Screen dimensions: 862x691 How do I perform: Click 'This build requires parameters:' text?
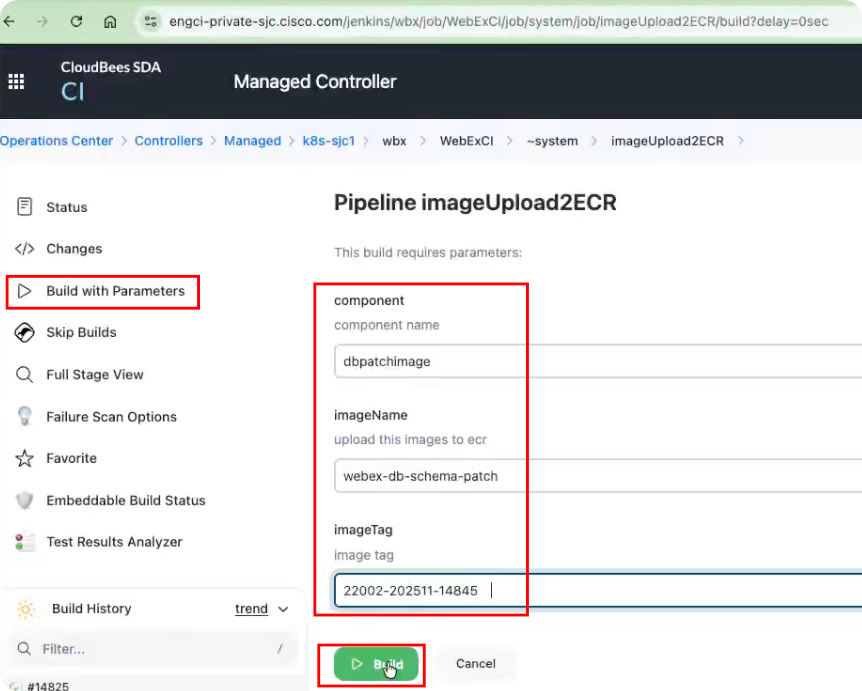point(428,252)
